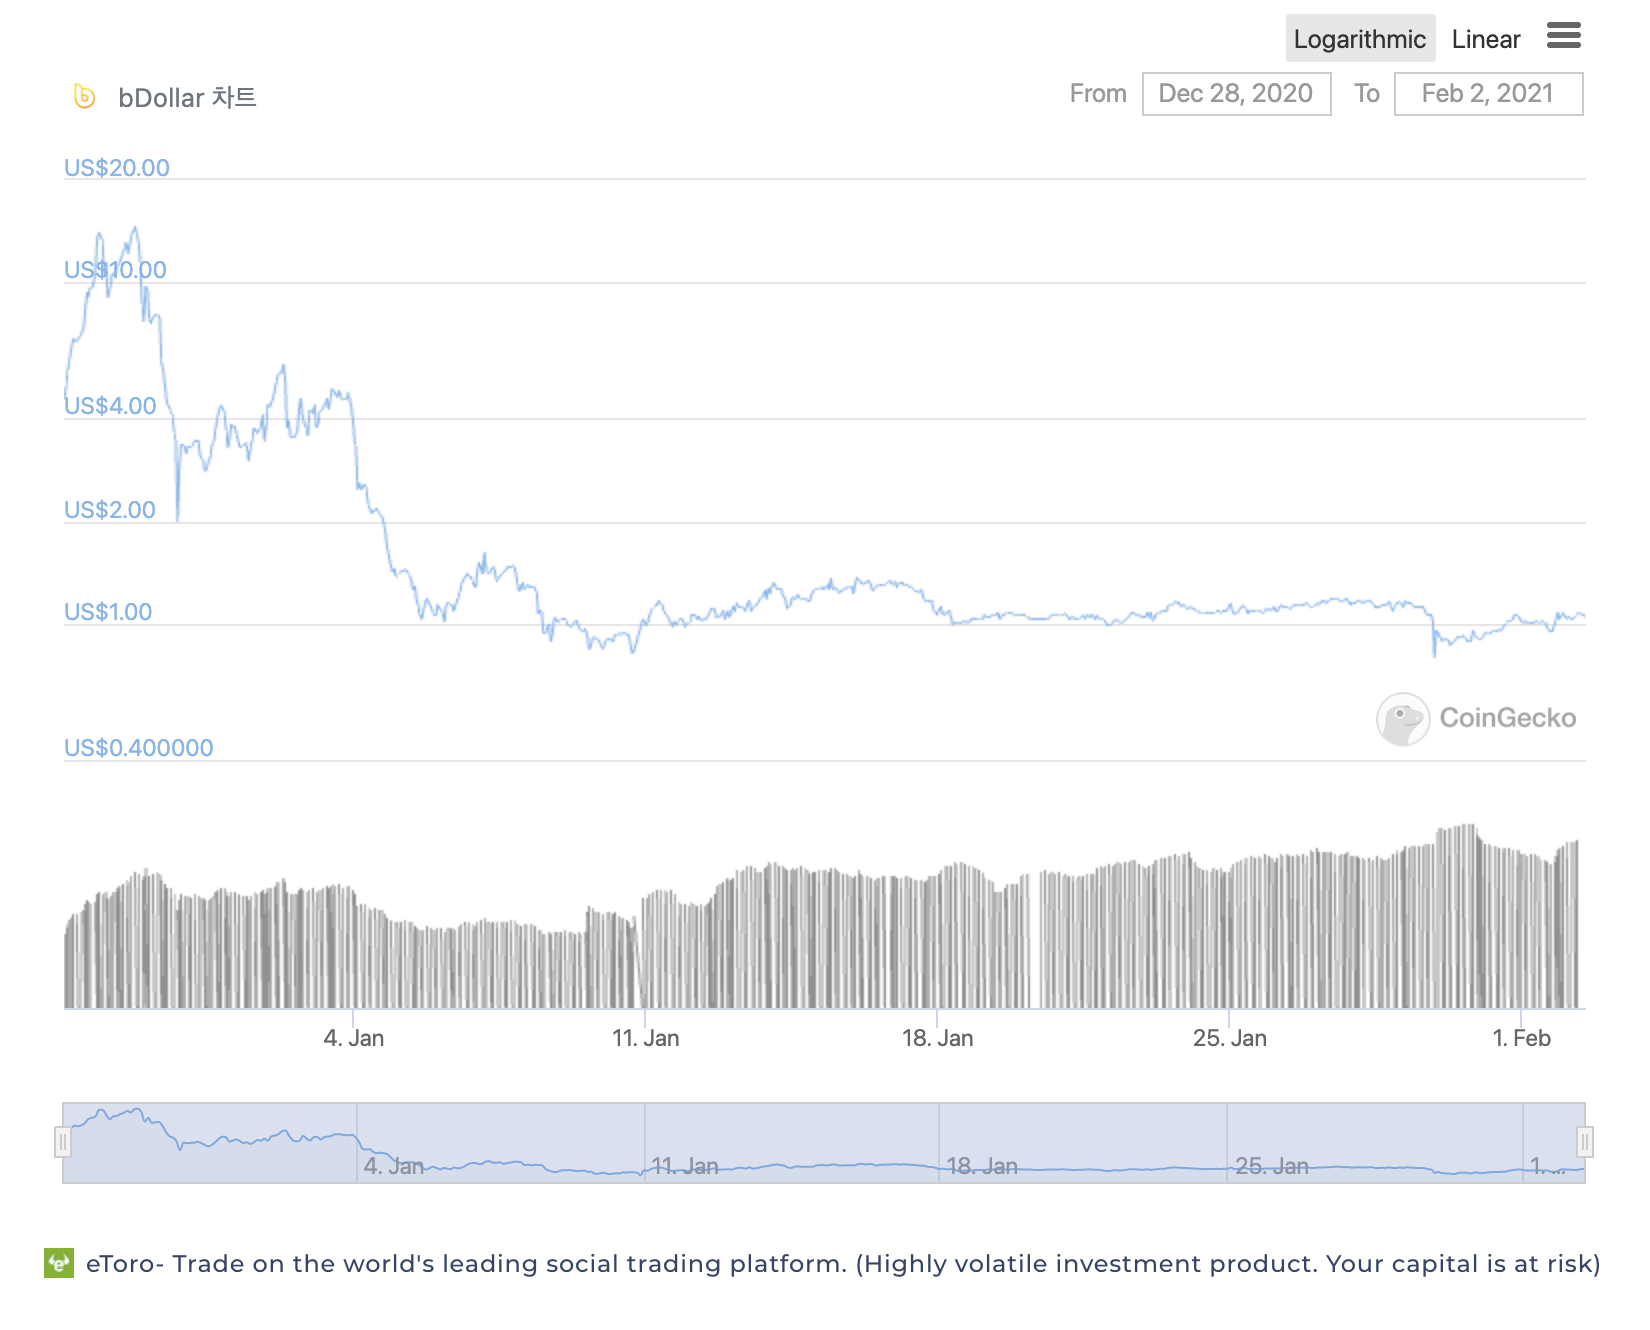Viewport: 1650px width, 1330px height.
Task: Click the 1. Feb date axis label
Action: pyautogui.click(x=1522, y=1038)
